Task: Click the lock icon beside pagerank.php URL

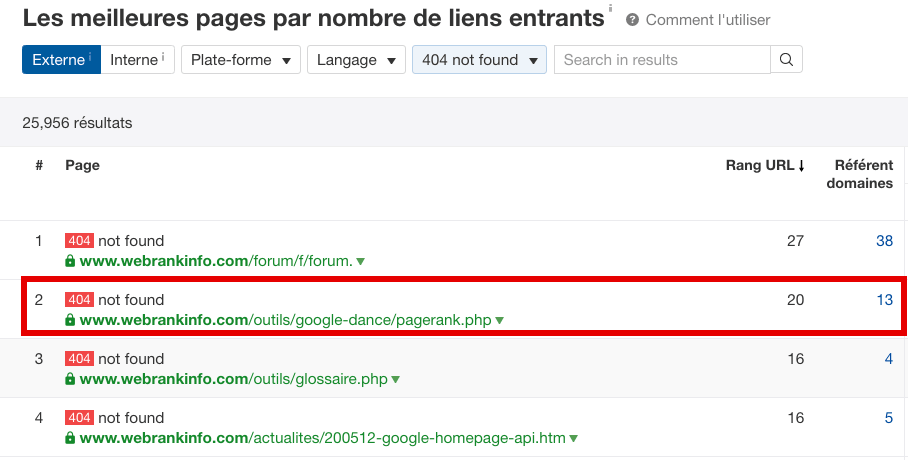Action: click(70, 320)
